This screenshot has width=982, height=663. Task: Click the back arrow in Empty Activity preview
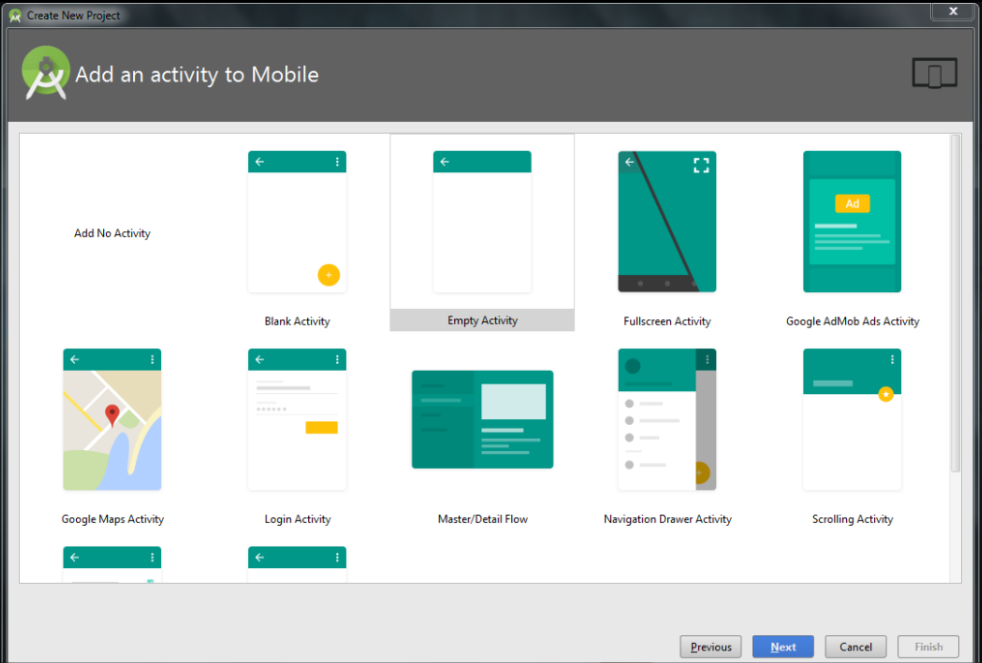click(445, 162)
